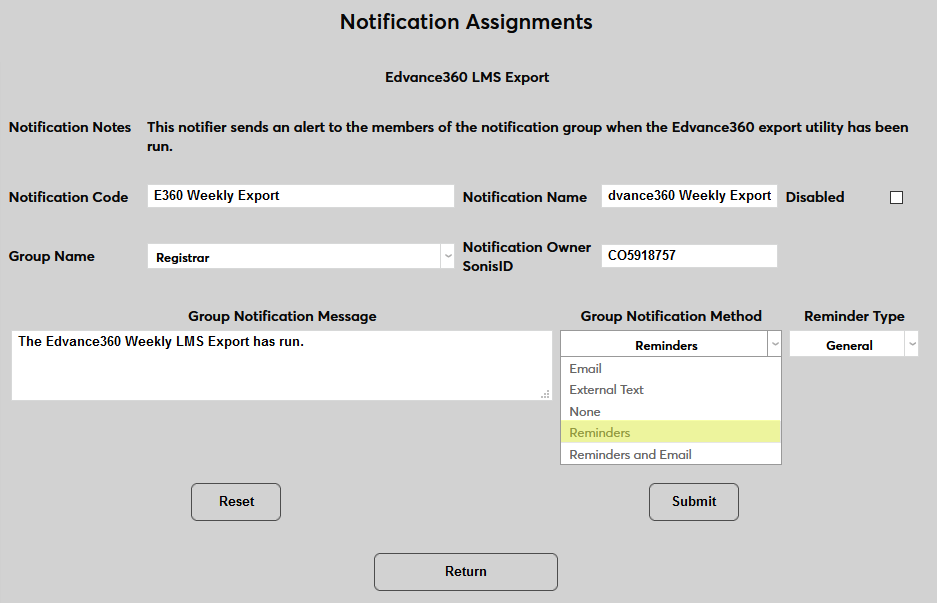937x603 pixels.
Task: Click the Reminder Type header
Action: (x=854, y=316)
